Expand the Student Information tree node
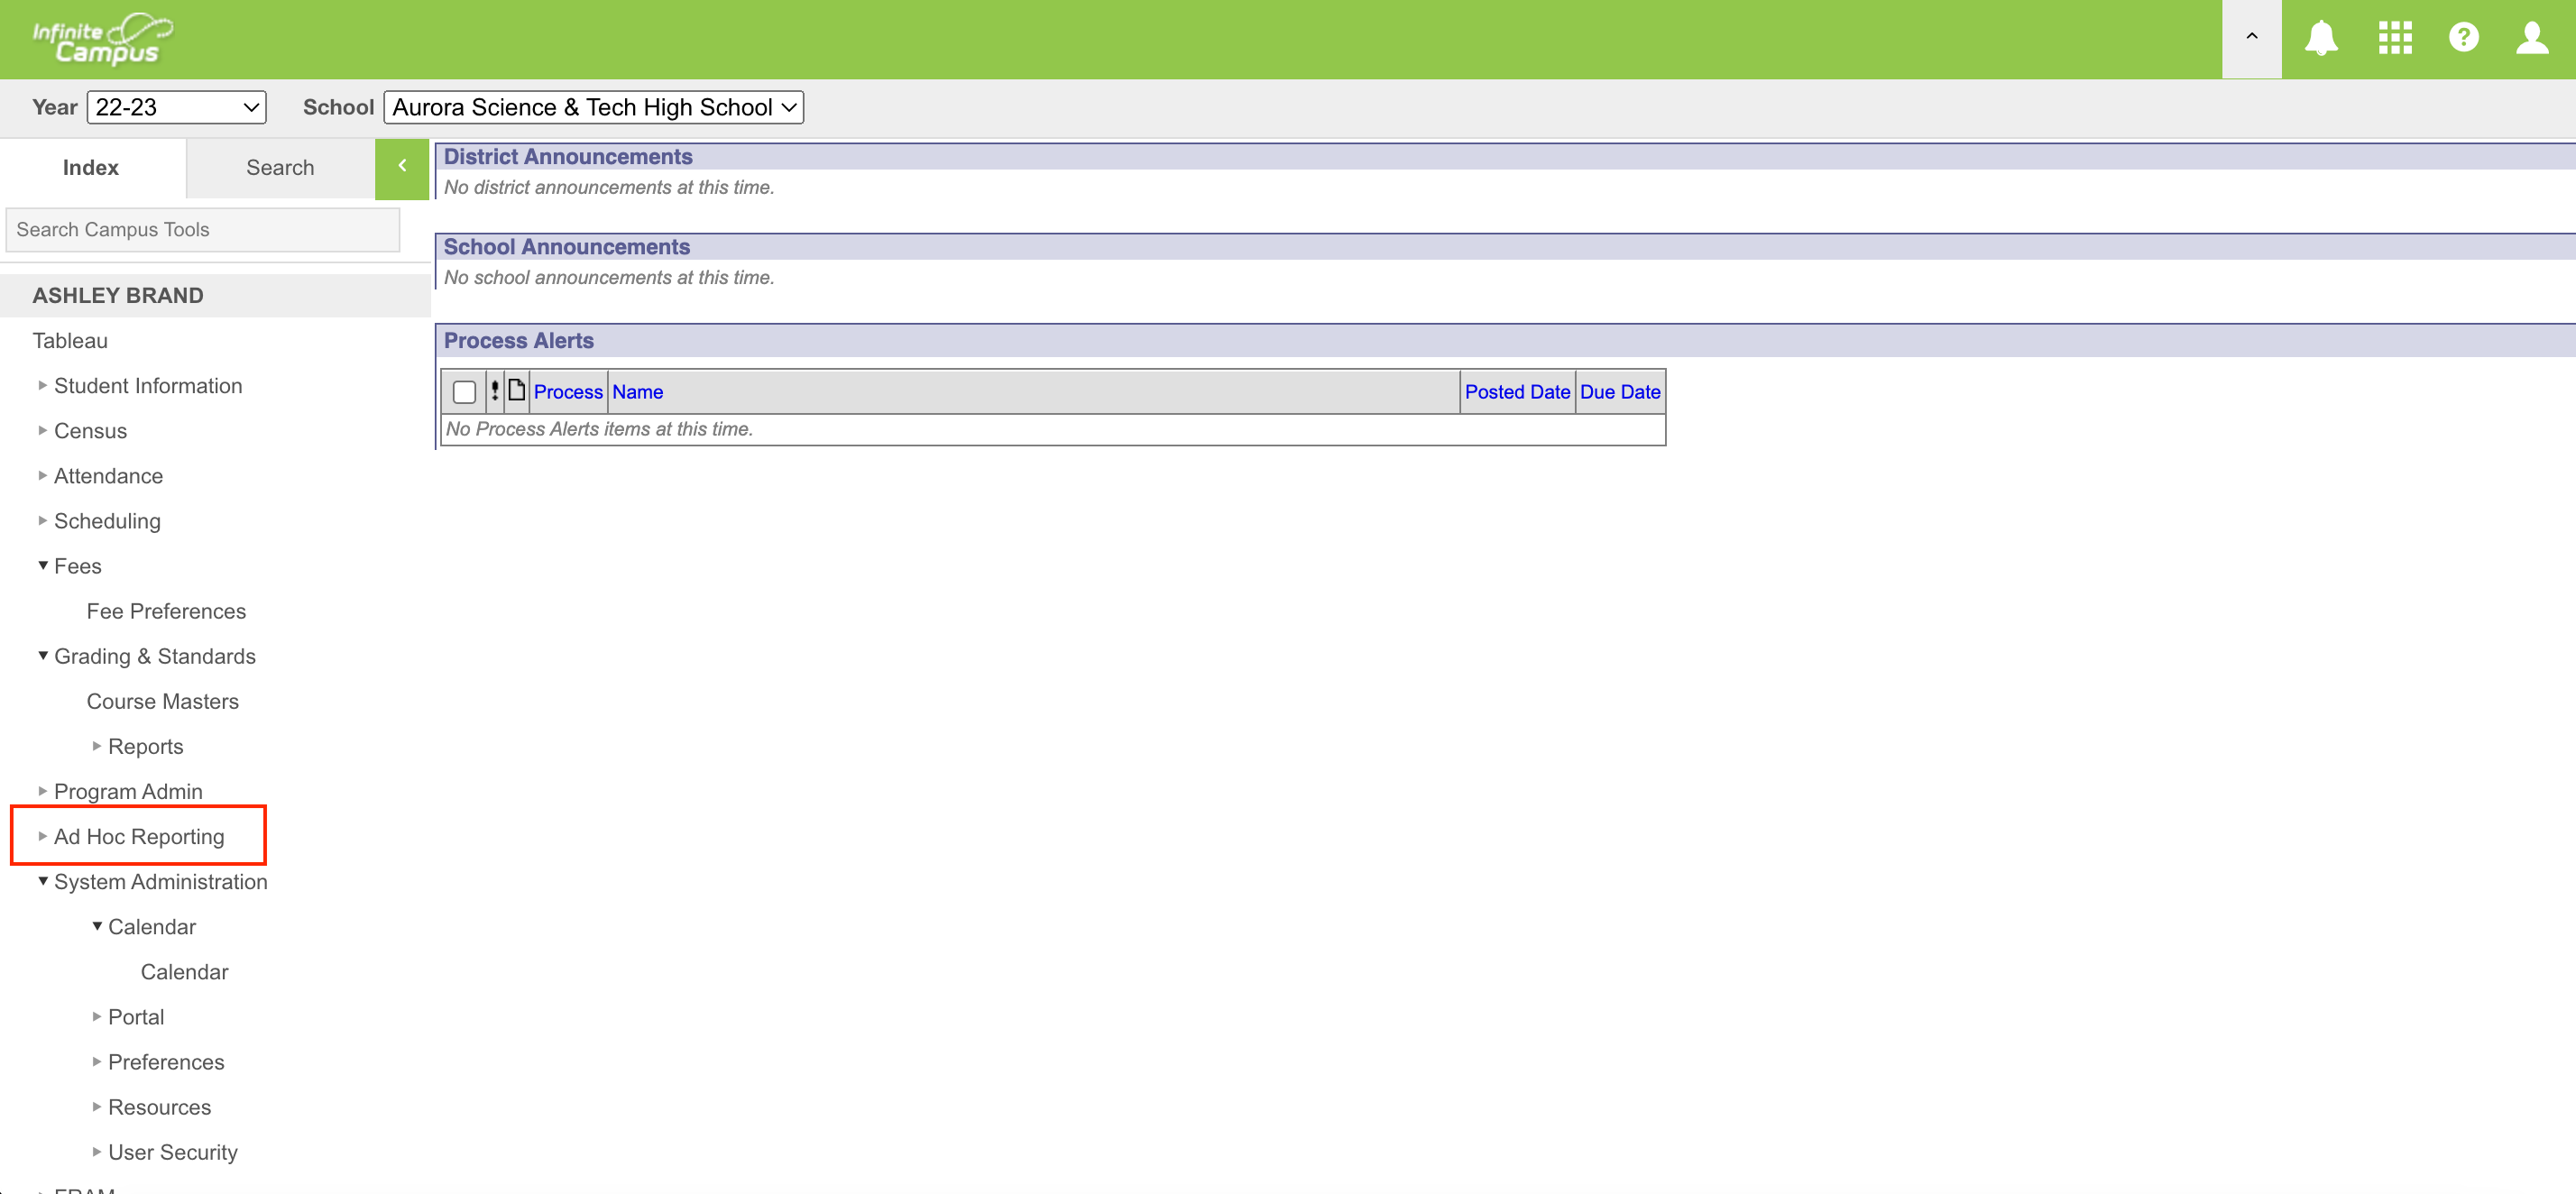 pyautogui.click(x=42, y=385)
